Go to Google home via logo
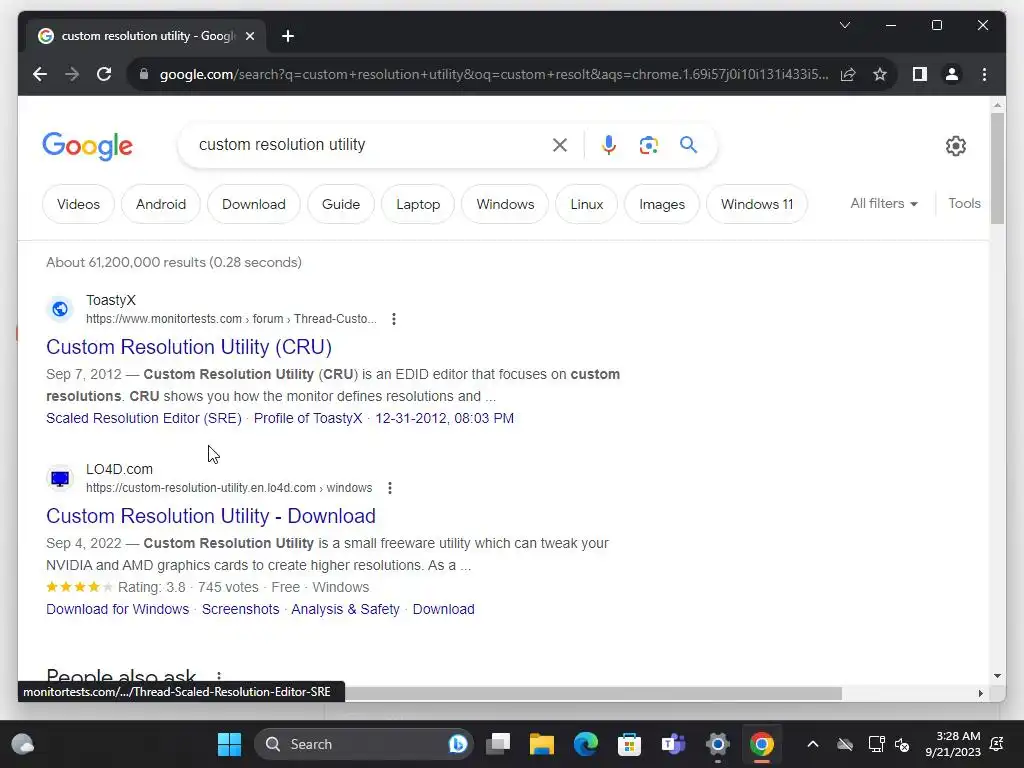 pos(88,145)
